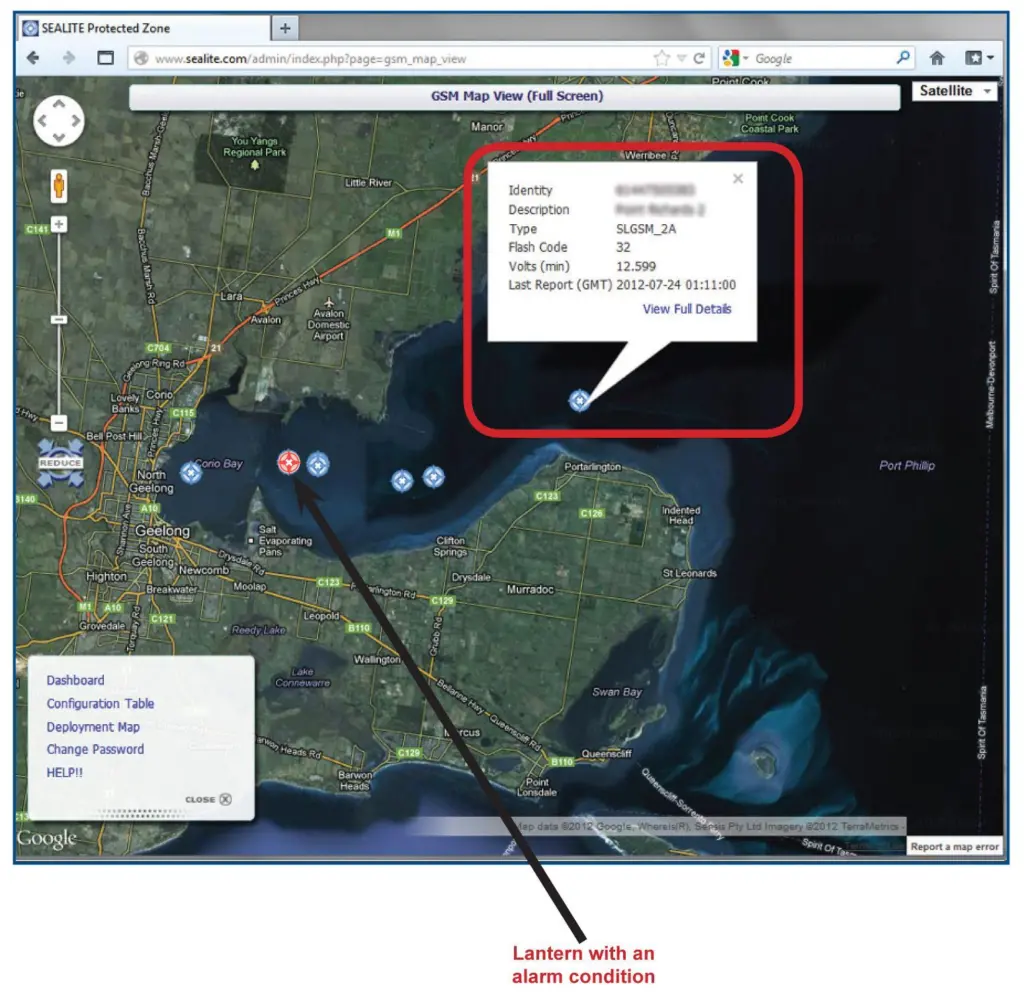Image resolution: width=1024 pixels, height=998 pixels.
Task: Click the Geelong city label
Action: coord(162,531)
